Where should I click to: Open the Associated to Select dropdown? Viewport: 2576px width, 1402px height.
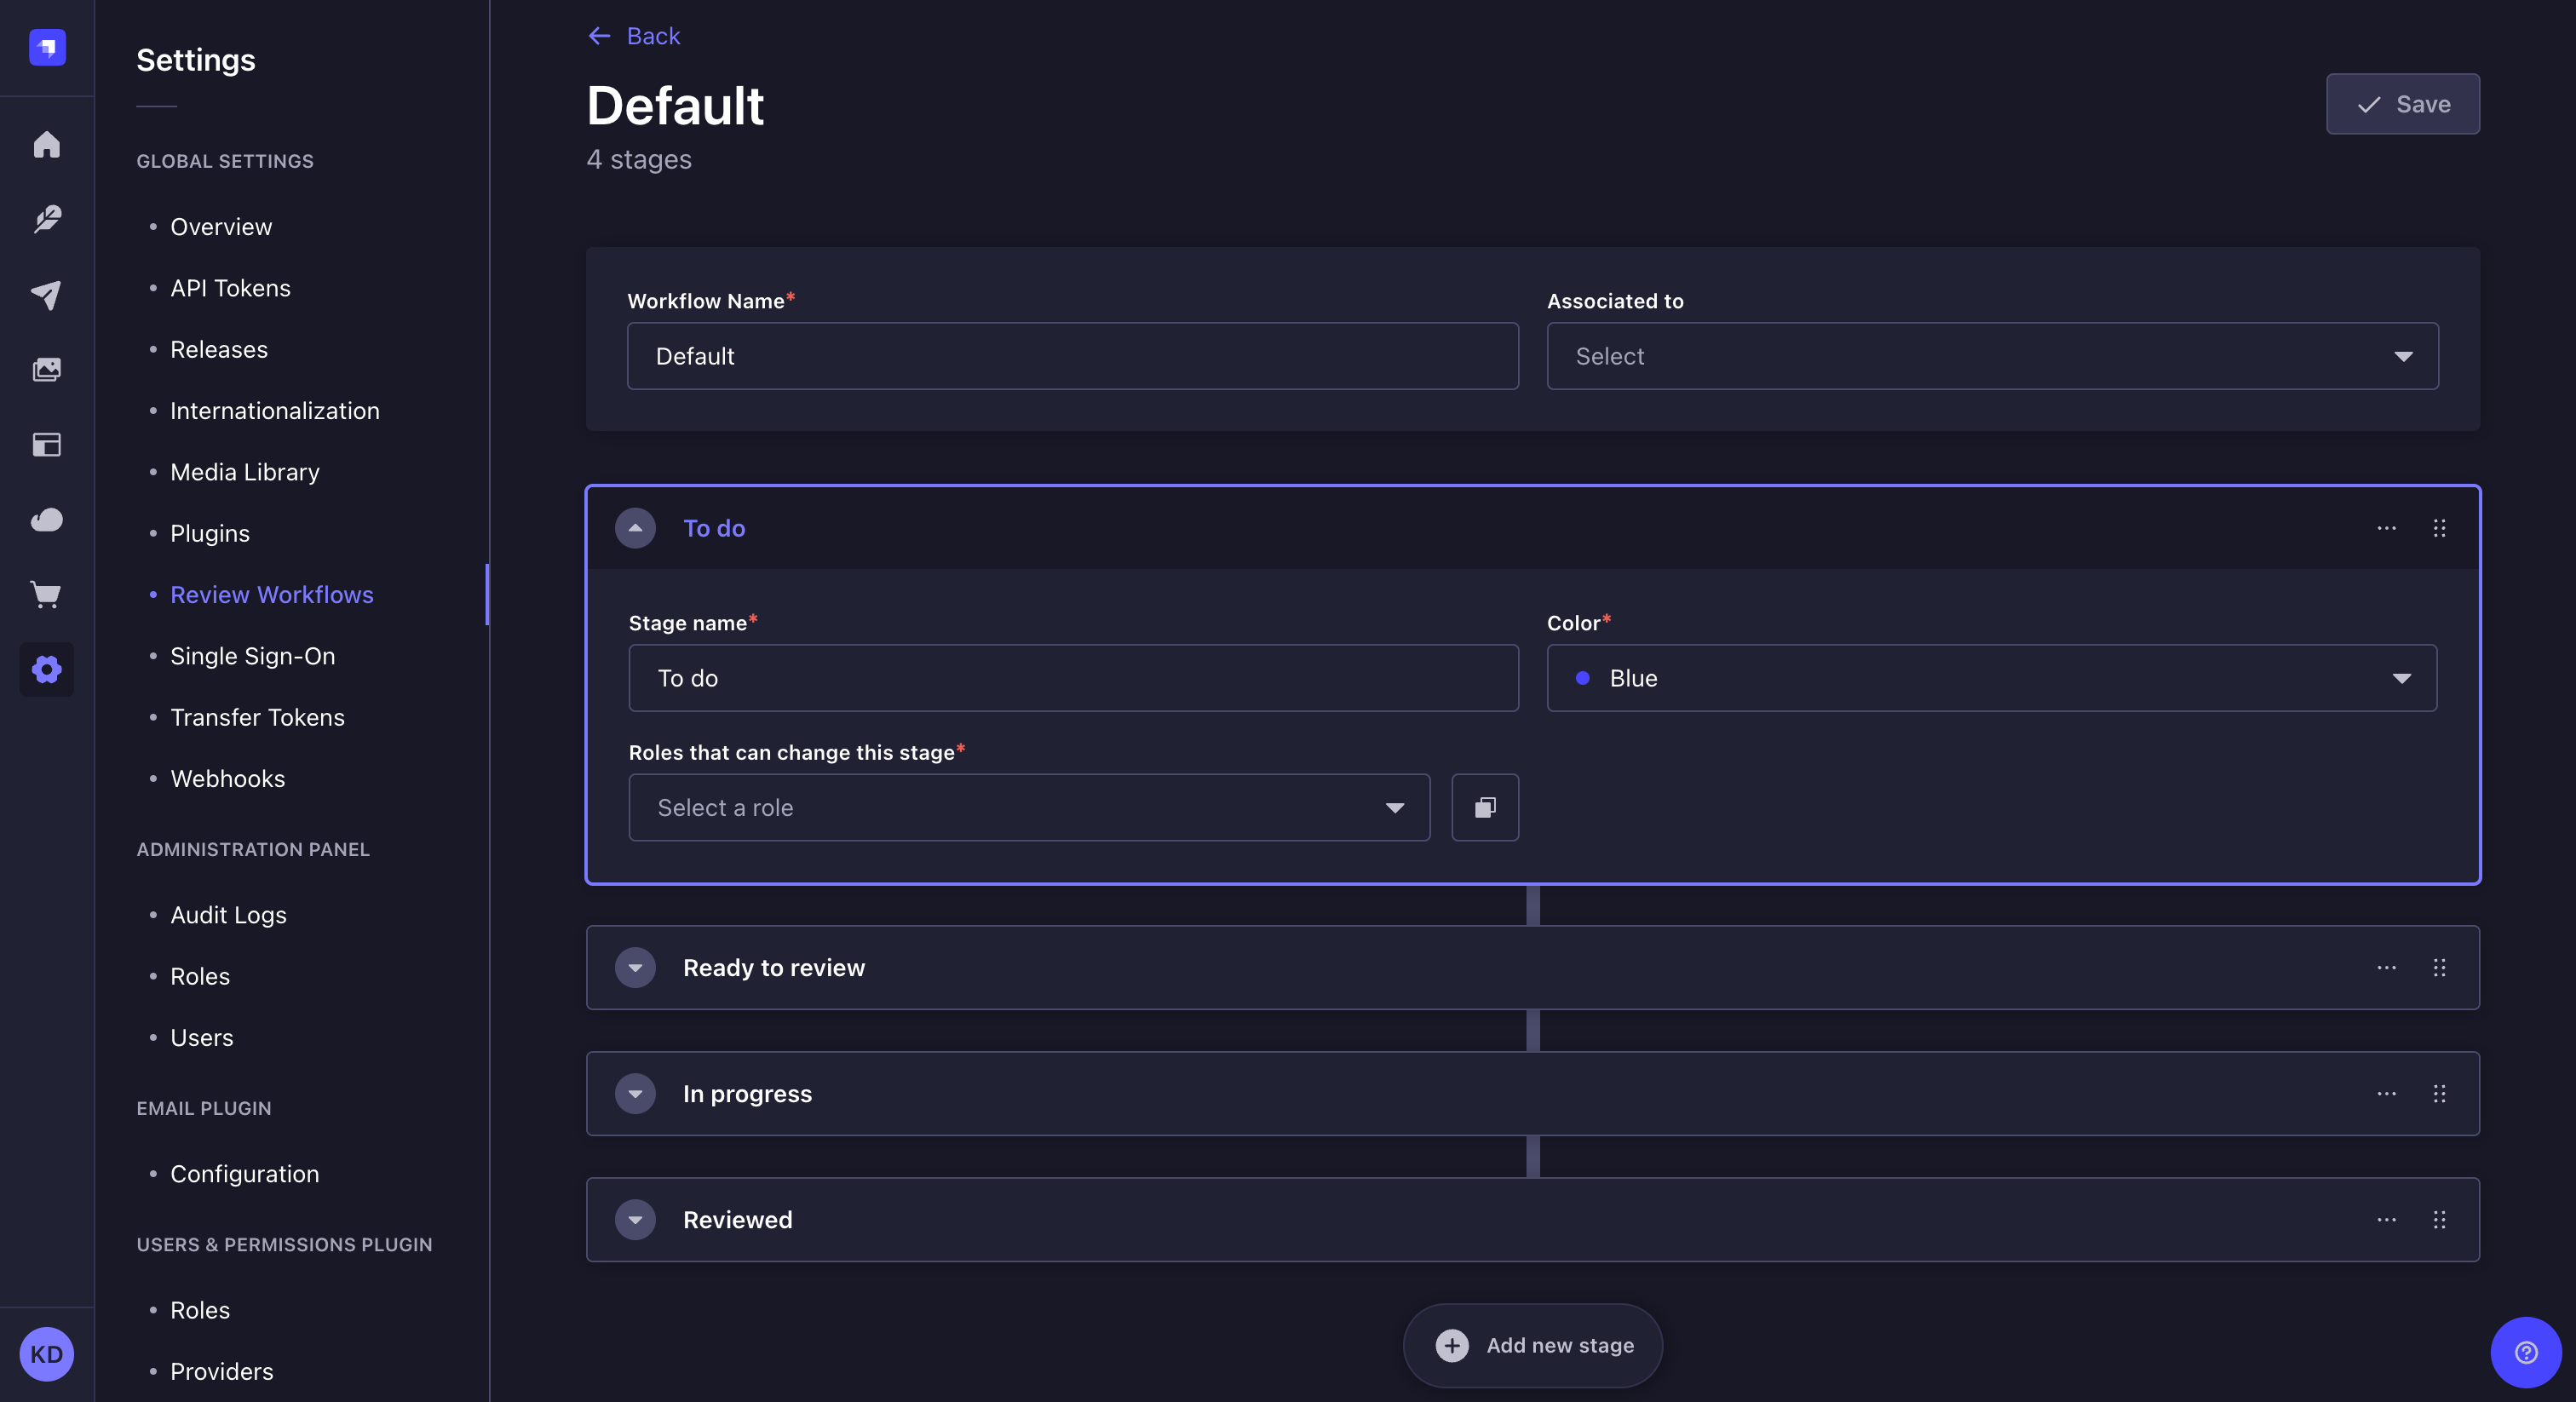pos(1990,356)
